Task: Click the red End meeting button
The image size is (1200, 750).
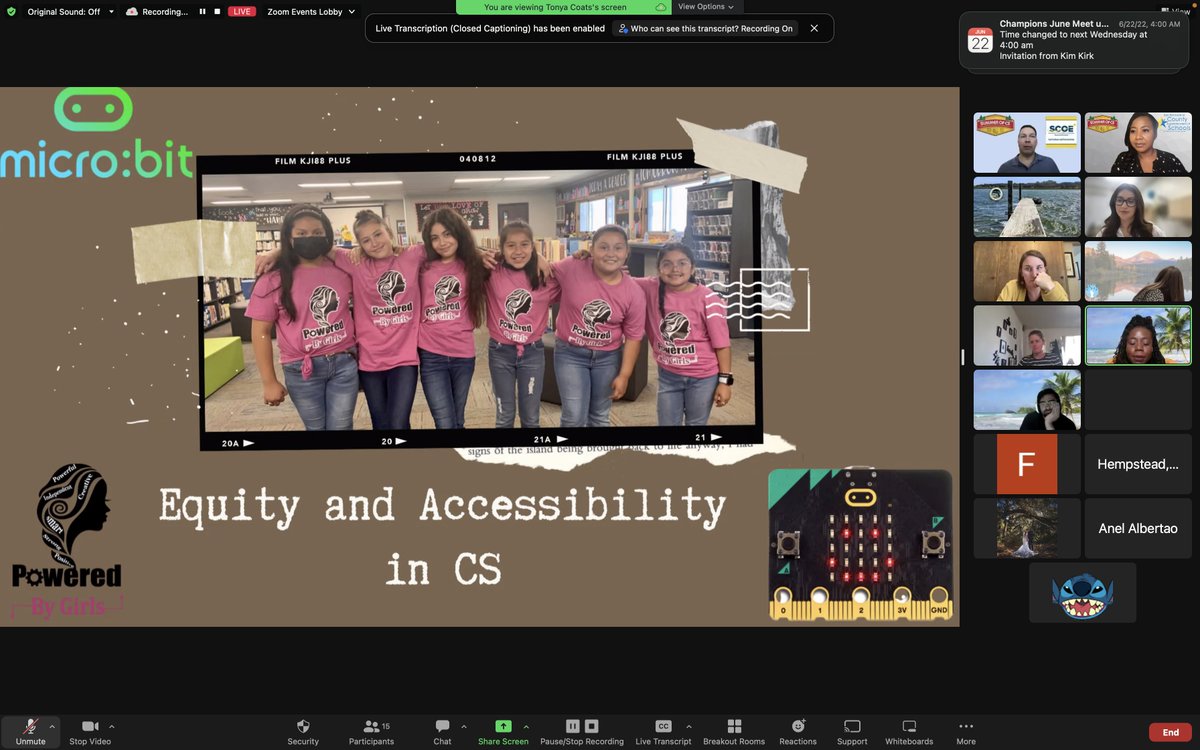Action: point(1170,732)
